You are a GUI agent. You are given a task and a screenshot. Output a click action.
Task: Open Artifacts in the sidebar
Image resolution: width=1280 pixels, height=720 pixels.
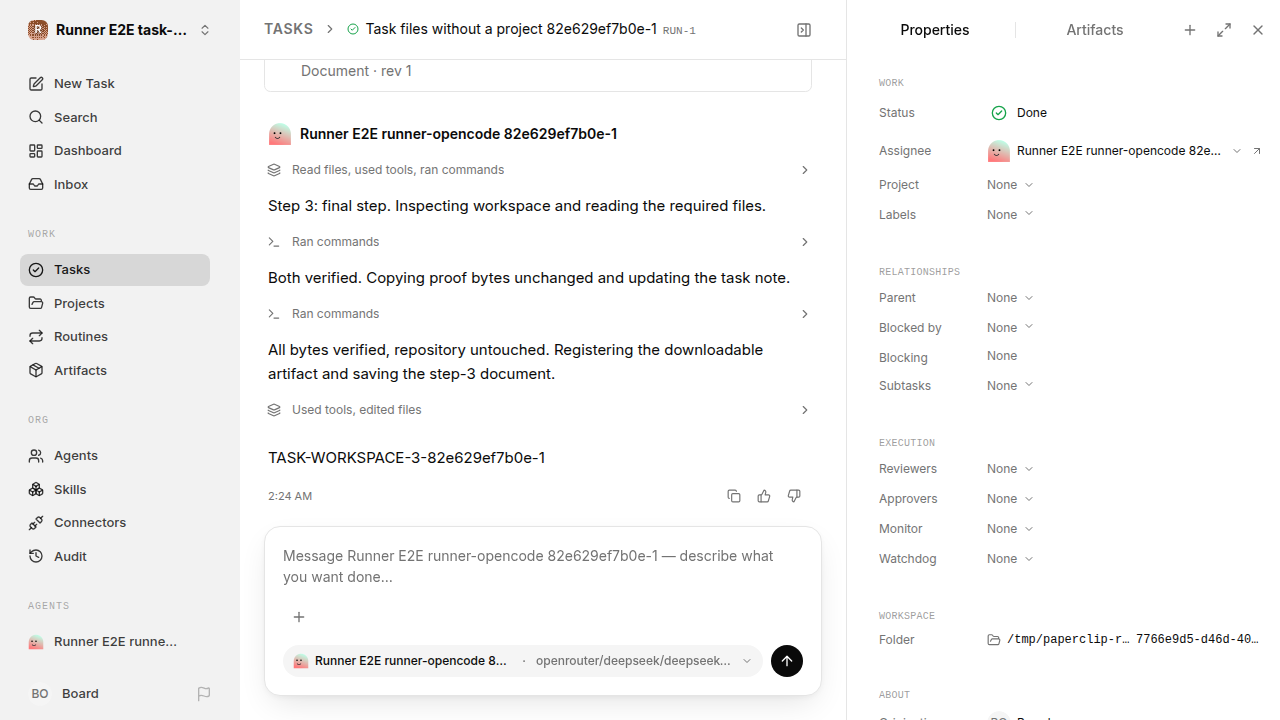coord(115,371)
